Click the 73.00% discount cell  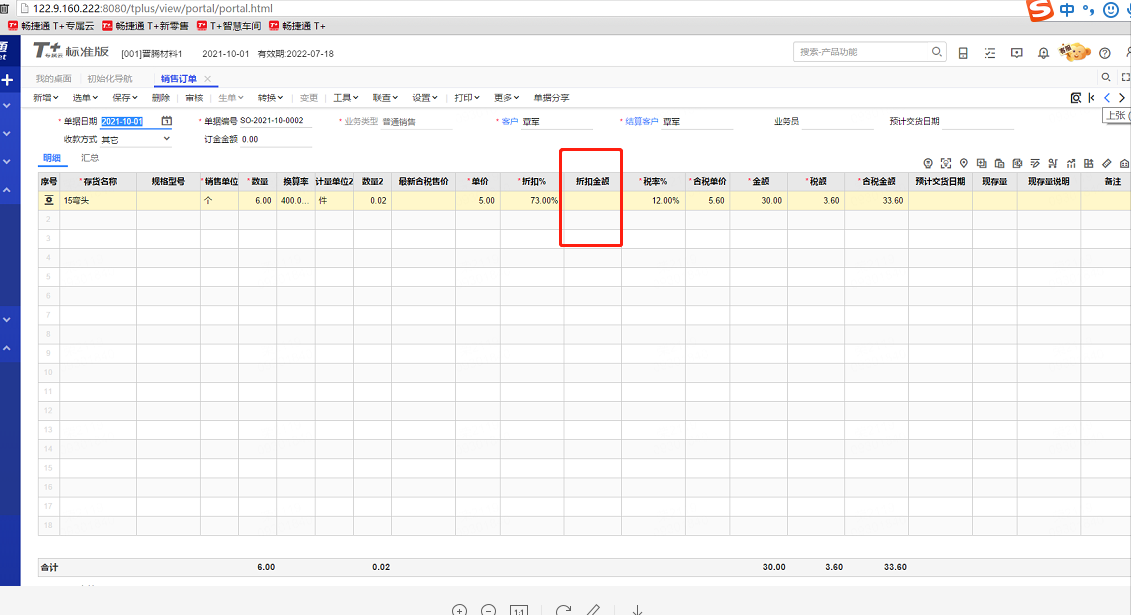coord(532,200)
